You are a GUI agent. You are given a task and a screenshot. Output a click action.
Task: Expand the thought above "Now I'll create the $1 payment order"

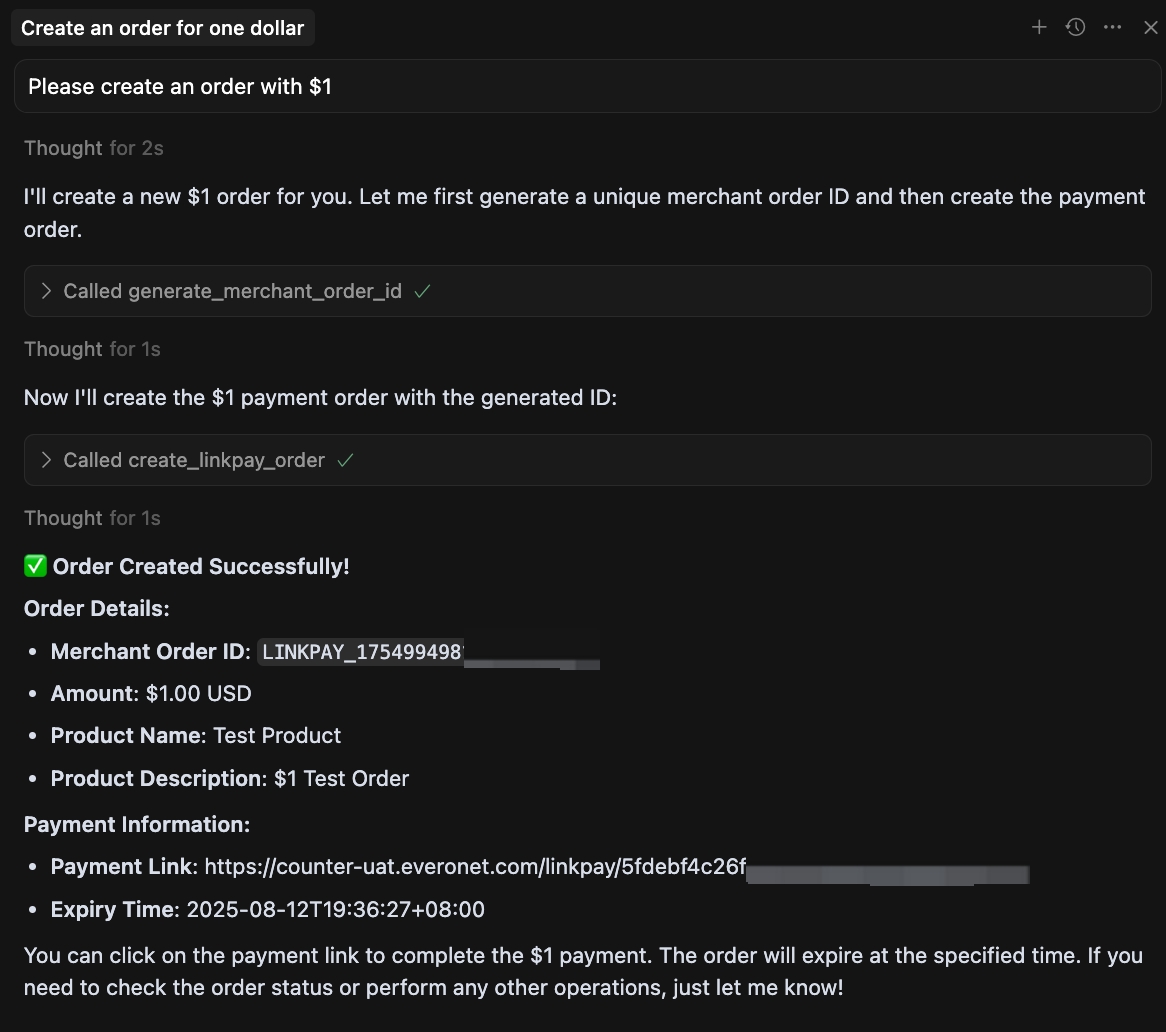coord(92,349)
